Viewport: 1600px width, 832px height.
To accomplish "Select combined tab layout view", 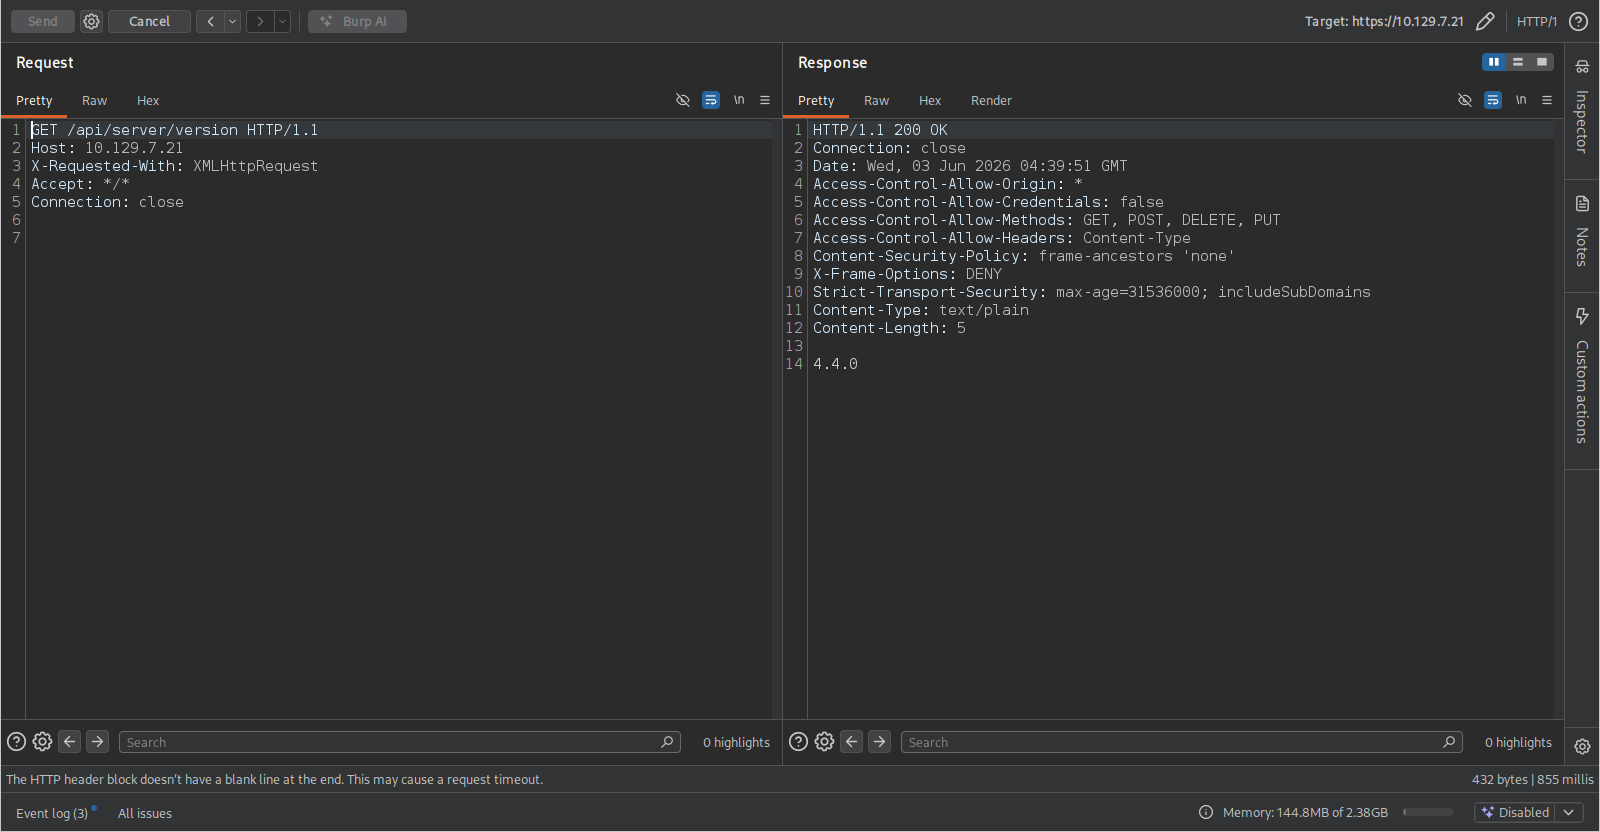I will (1542, 62).
